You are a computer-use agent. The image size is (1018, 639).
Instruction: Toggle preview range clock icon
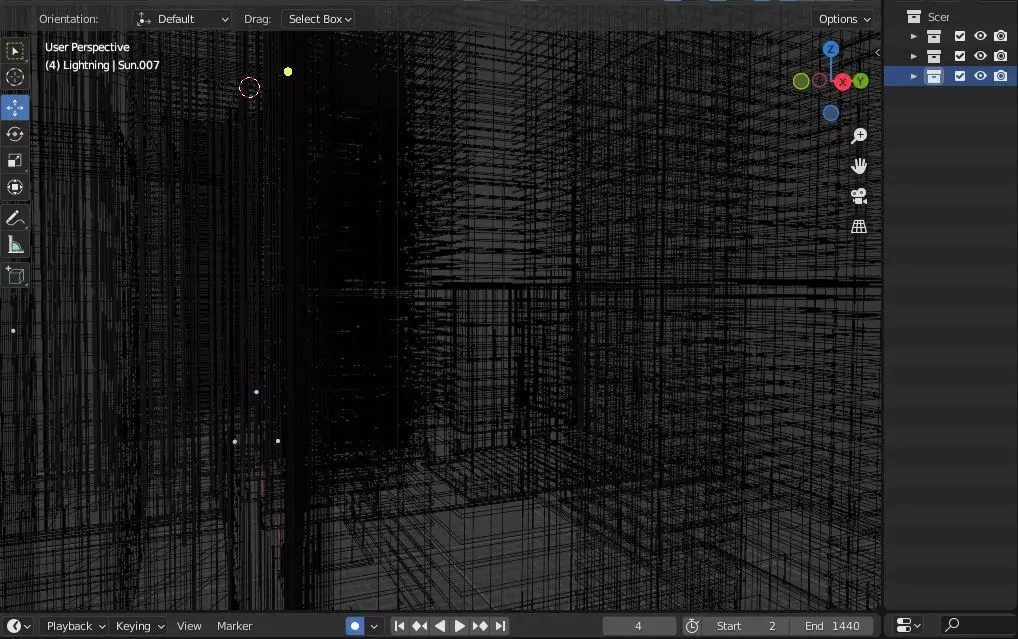pos(692,626)
